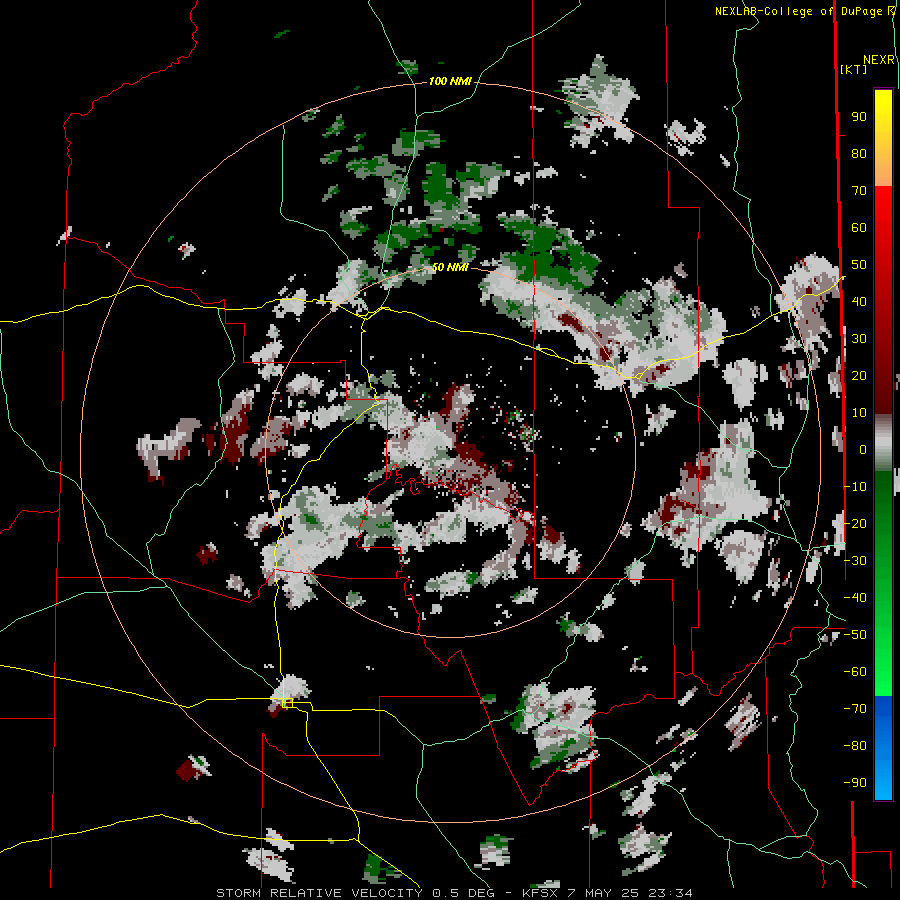Click the gray zero-velocity segment of the color bar

click(883, 442)
